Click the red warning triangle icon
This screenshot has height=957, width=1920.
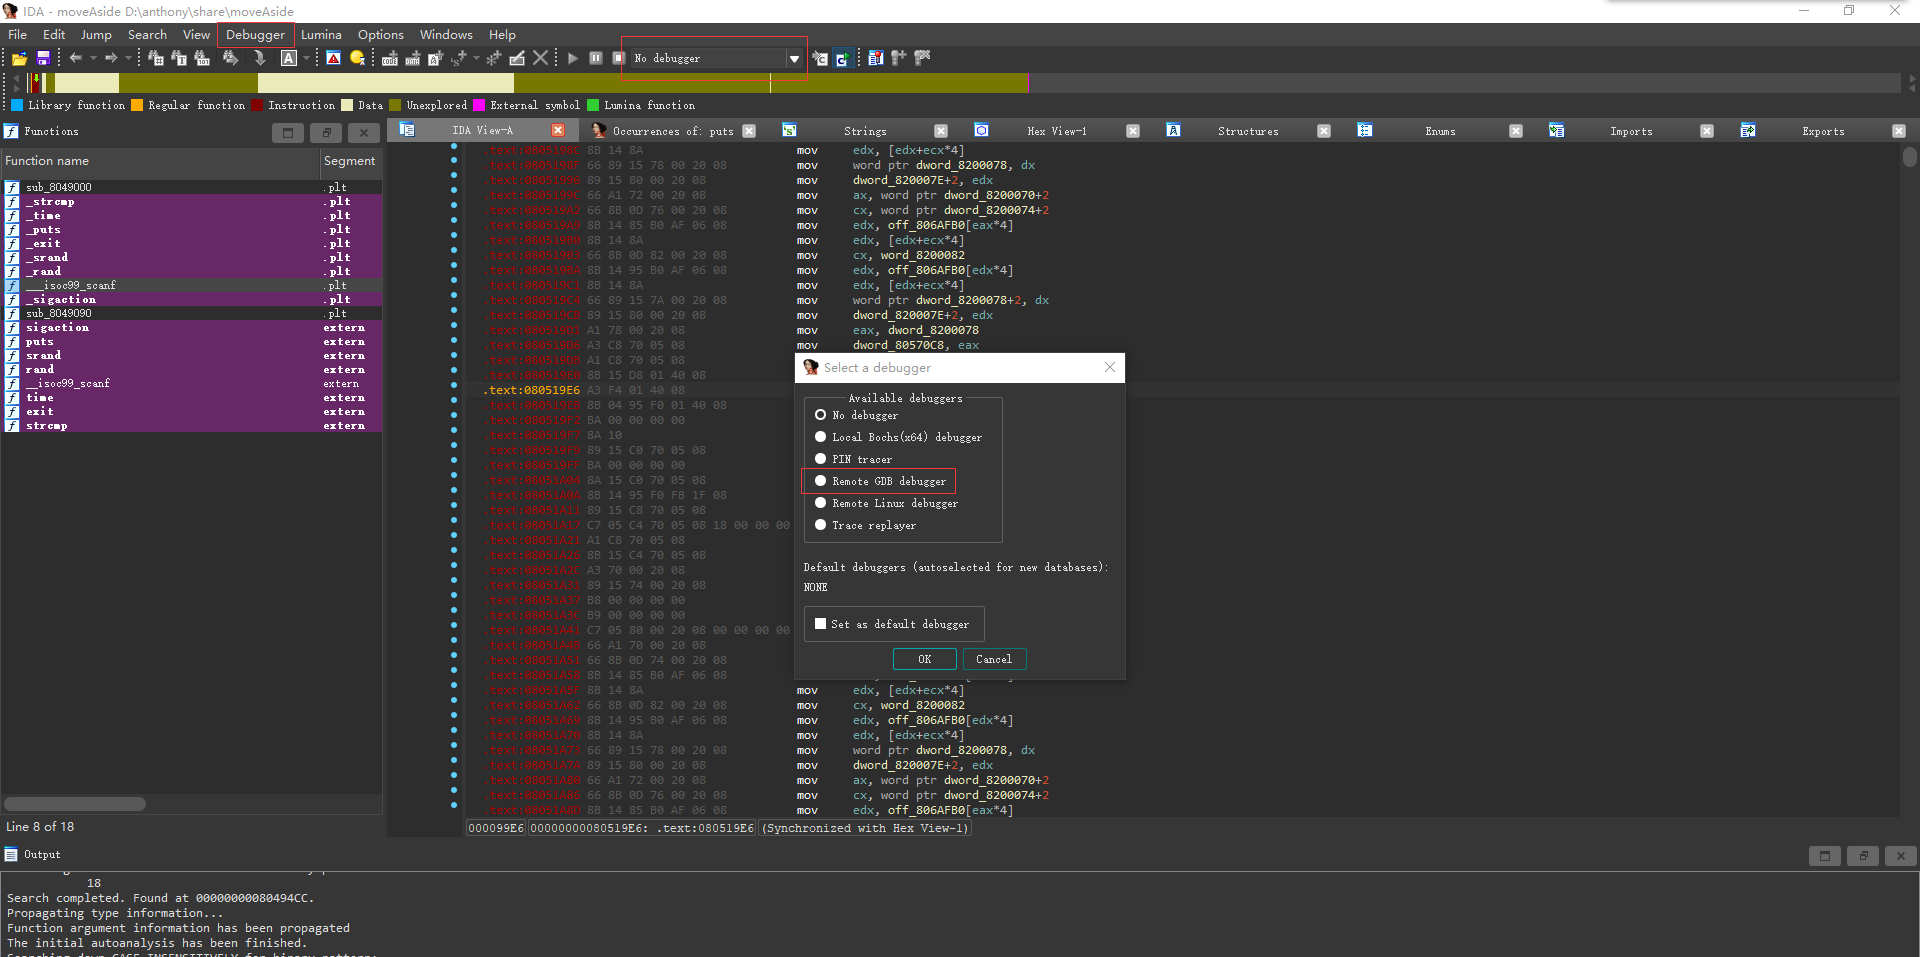[333, 58]
